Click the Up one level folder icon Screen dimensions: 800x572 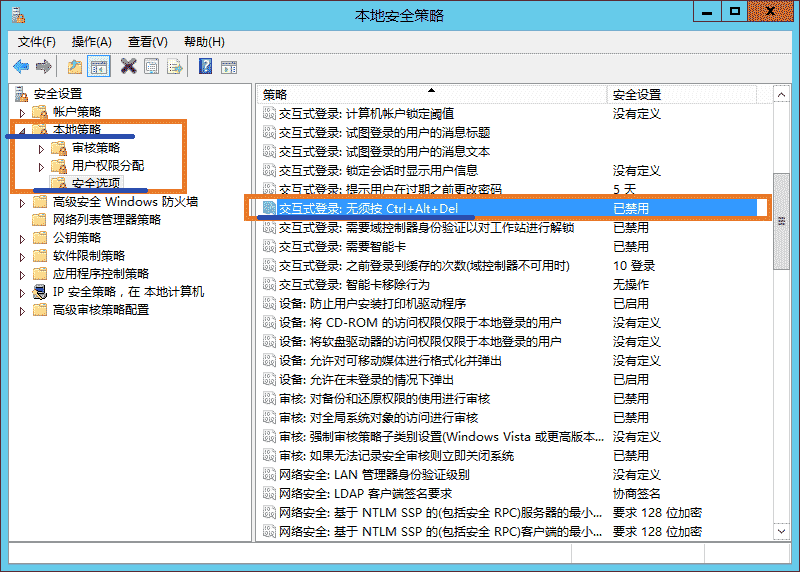[75, 66]
